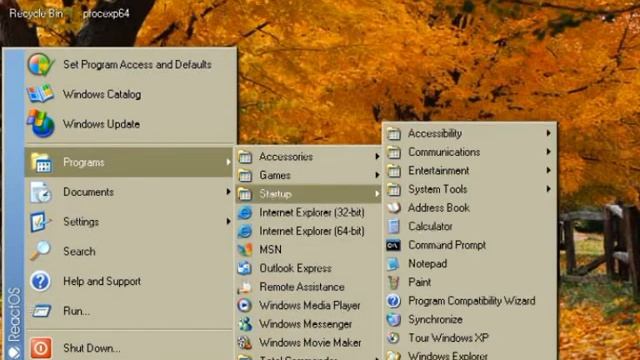Open Set Program Access and Defaults icon
This screenshot has width=640, height=360.
click(41, 64)
